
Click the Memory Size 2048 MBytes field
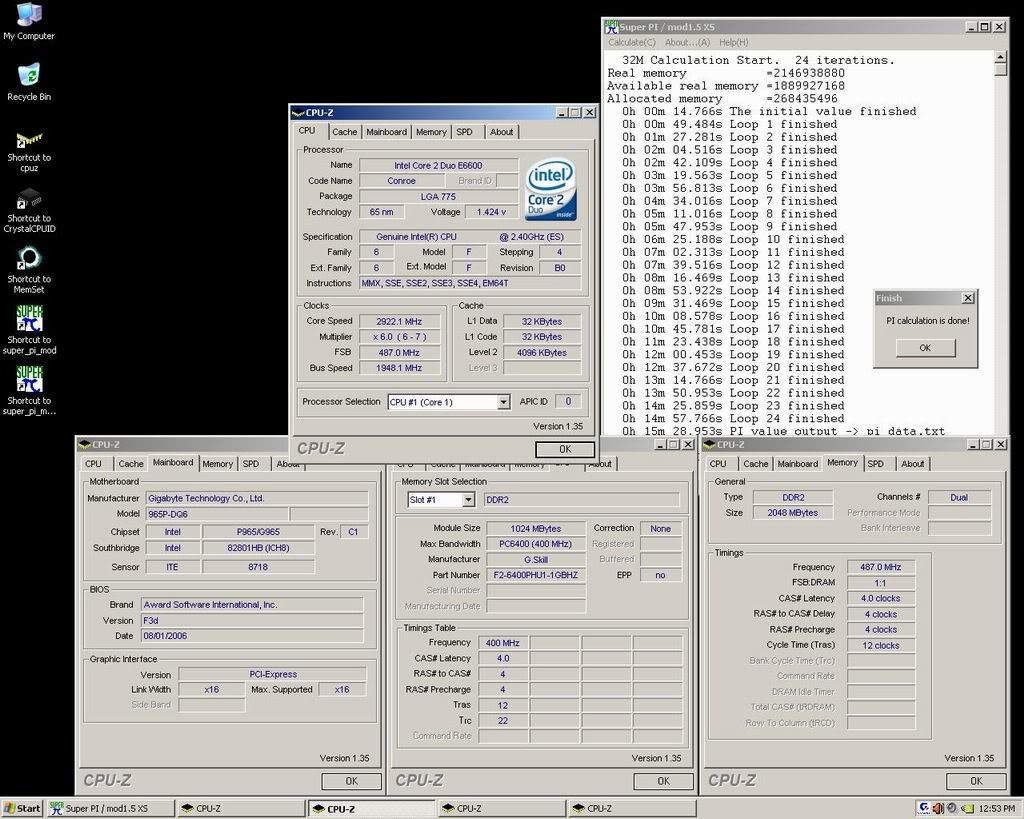793,513
